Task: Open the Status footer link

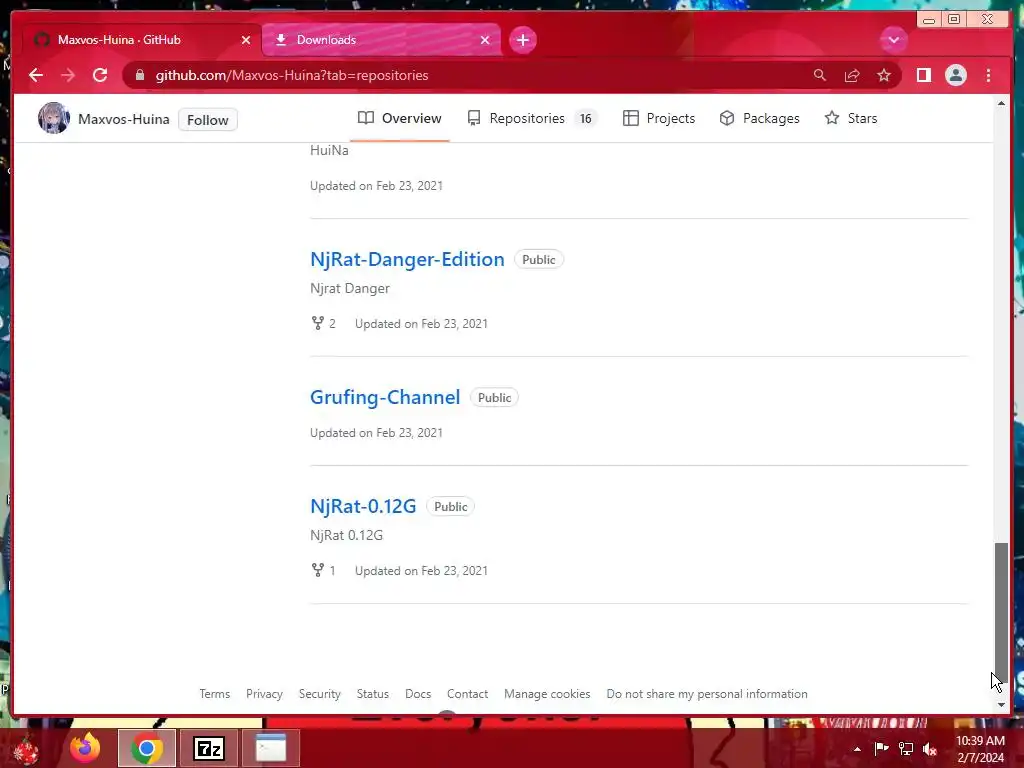Action: click(372, 694)
